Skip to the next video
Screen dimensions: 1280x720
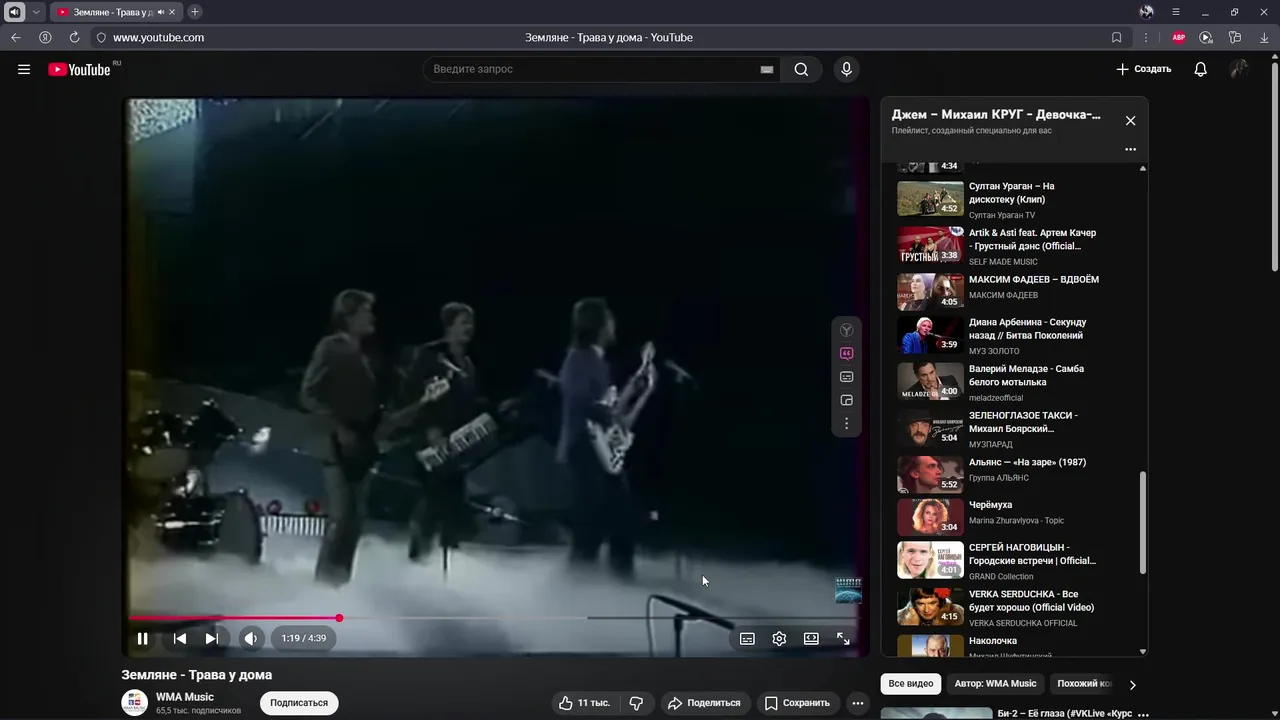click(x=212, y=638)
